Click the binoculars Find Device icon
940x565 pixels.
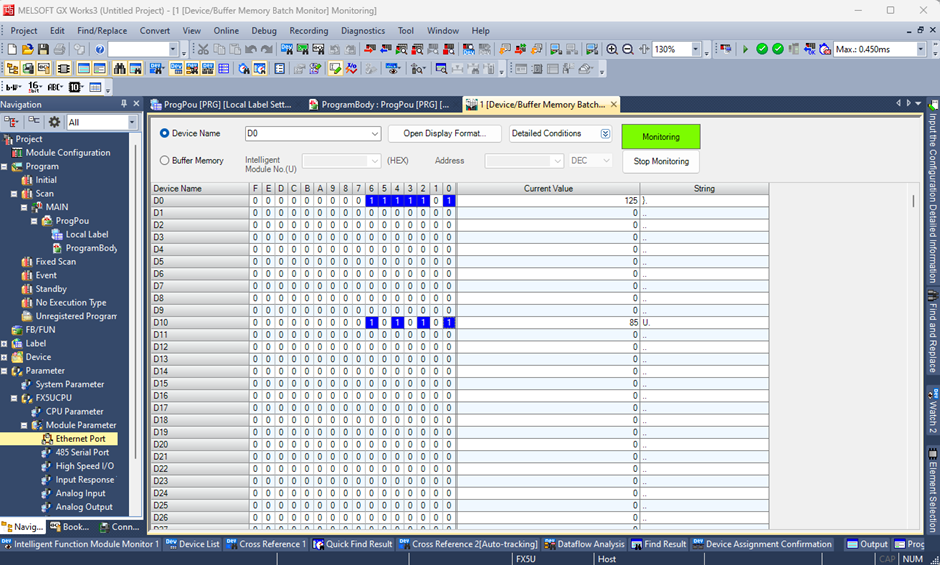click(120, 69)
